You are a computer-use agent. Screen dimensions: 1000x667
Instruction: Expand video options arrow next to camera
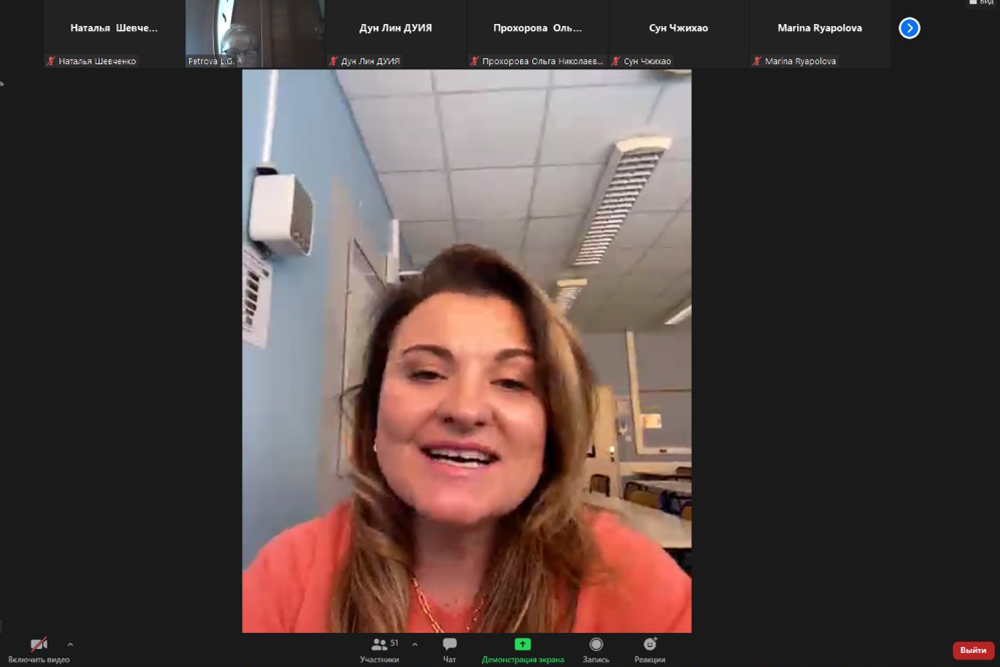(70, 644)
